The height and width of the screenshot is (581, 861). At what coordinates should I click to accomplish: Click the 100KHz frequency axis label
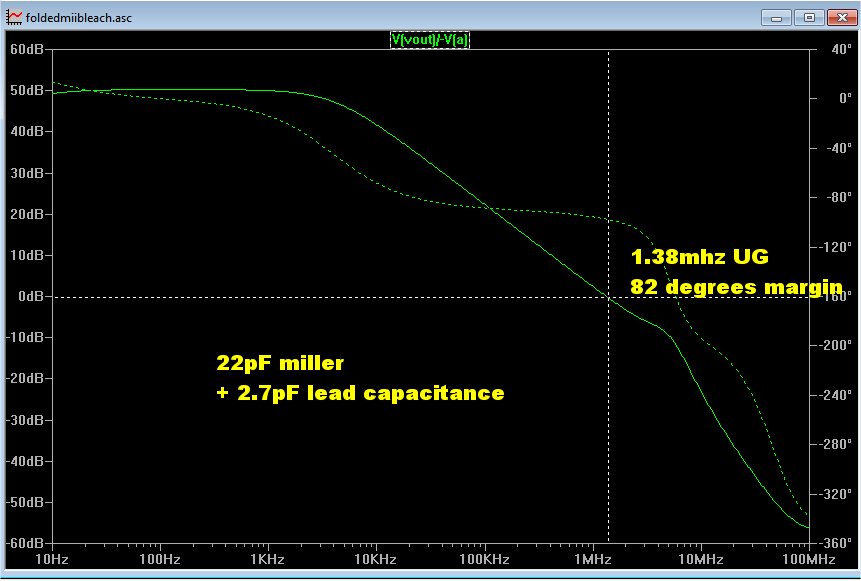pyautogui.click(x=485, y=560)
